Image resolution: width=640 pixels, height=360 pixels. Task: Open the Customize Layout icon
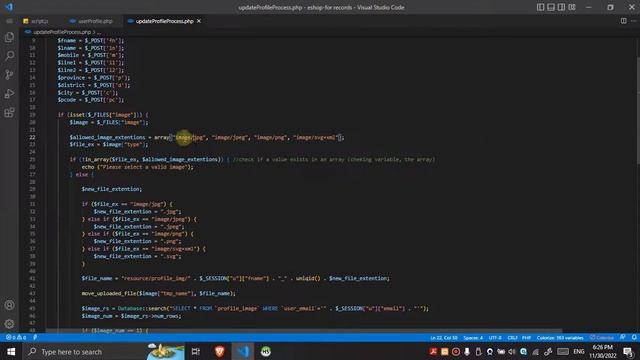[572, 7]
